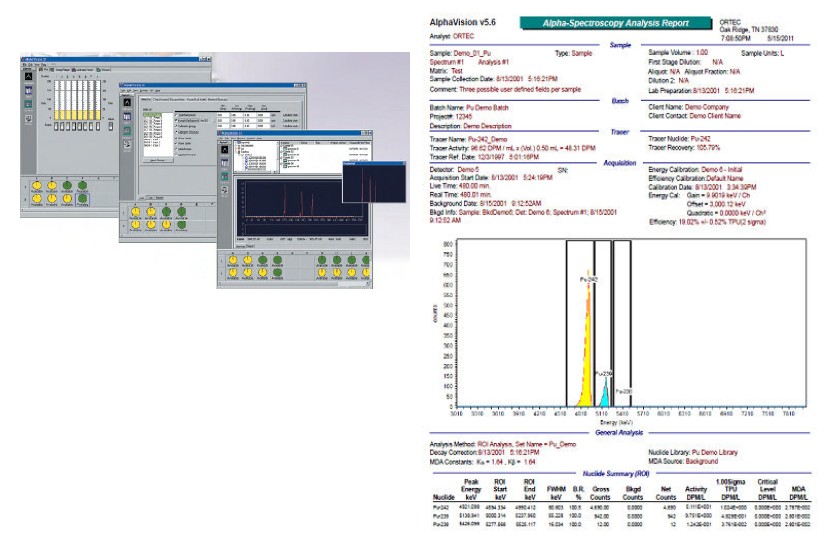This screenshot has width=828, height=536.
Task: Click the 'Batch Name: Pu Demo Batch' line
Action: click(469, 108)
